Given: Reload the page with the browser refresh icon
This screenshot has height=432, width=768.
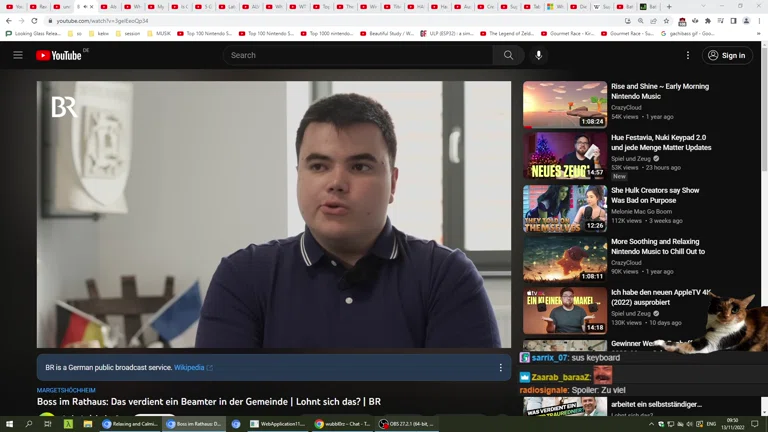Looking at the screenshot, I should [34, 20].
